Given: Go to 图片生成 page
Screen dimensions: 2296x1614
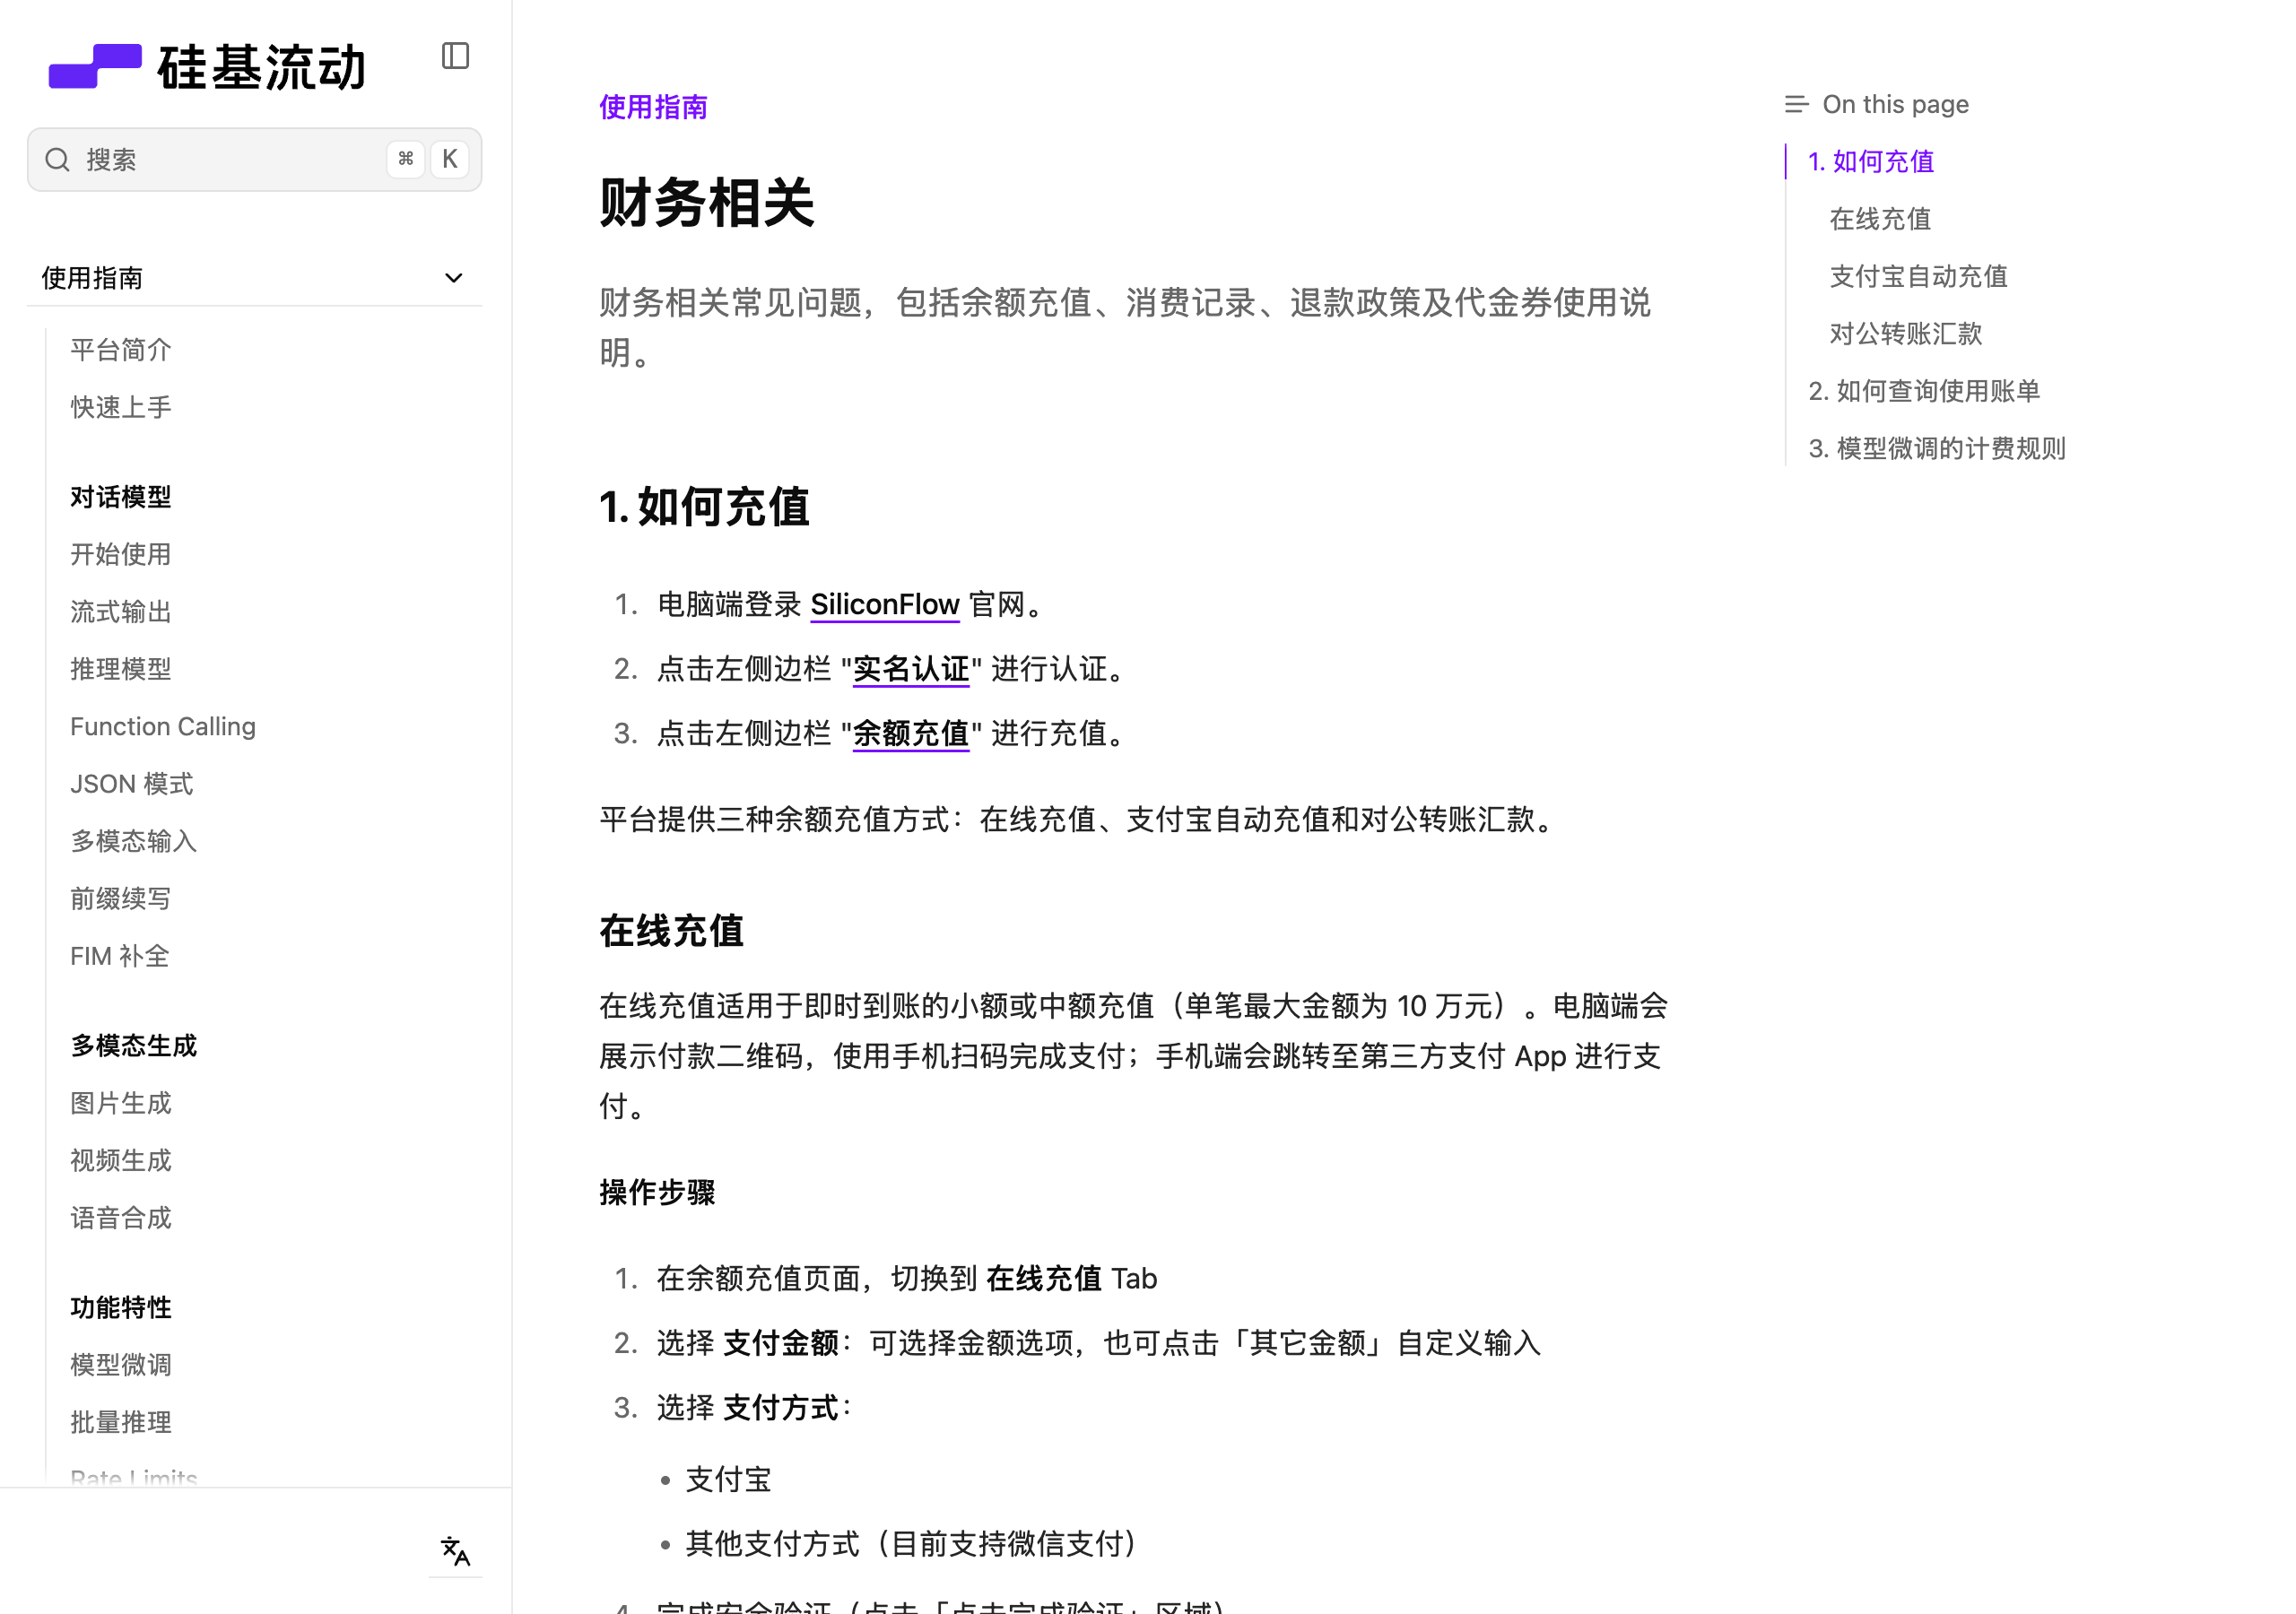Looking at the screenshot, I should 121,1103.
